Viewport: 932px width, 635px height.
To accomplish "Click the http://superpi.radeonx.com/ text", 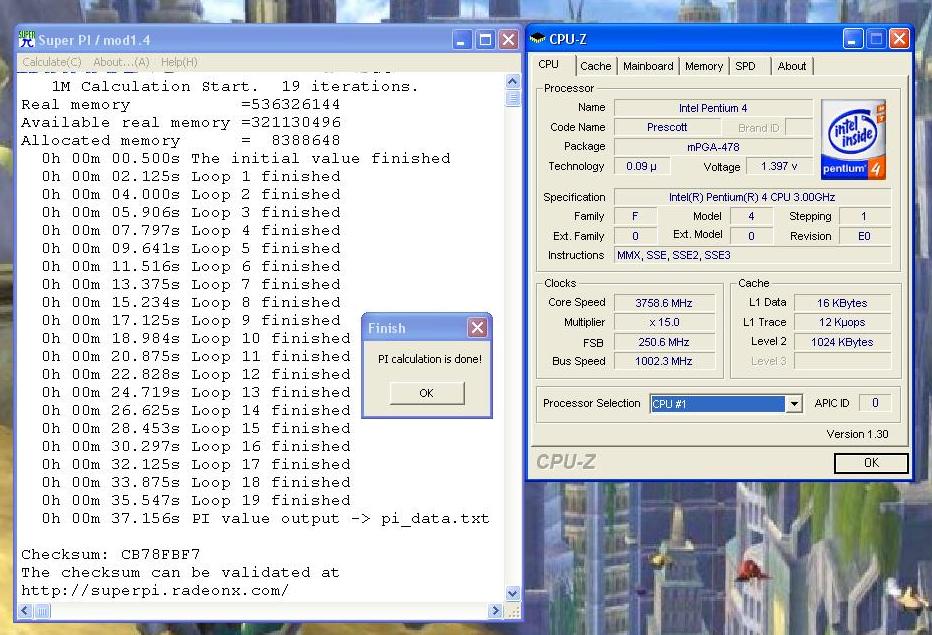I will (x=155, y=590).
